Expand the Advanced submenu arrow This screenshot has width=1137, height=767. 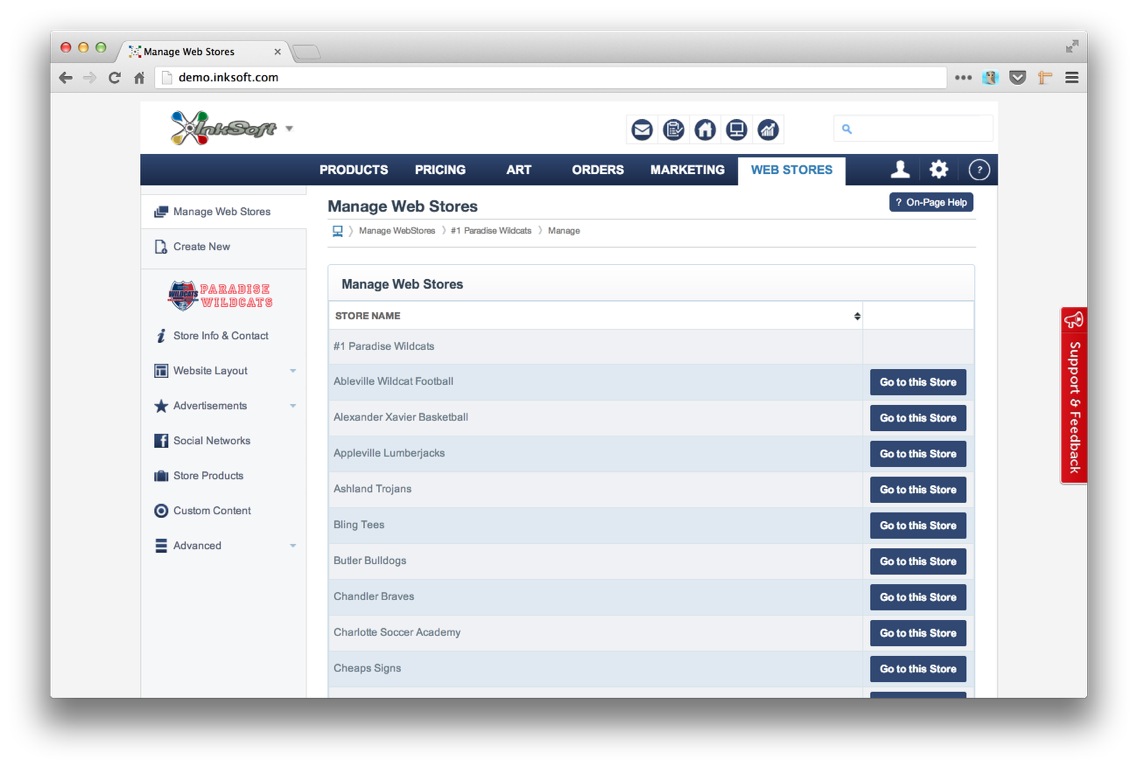click(293, 545)
